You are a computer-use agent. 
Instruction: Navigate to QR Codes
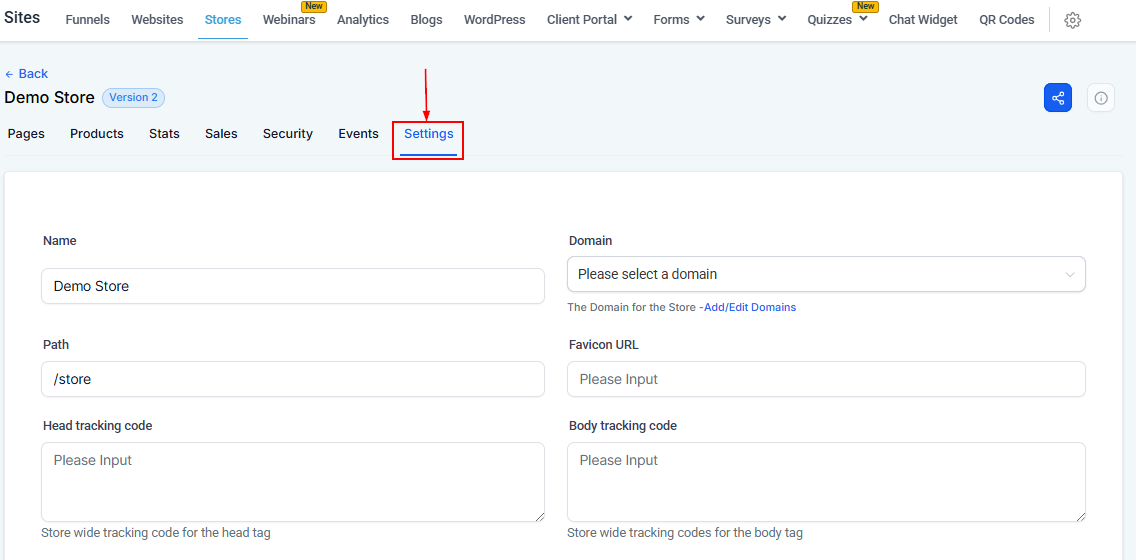click(1006, 20)
